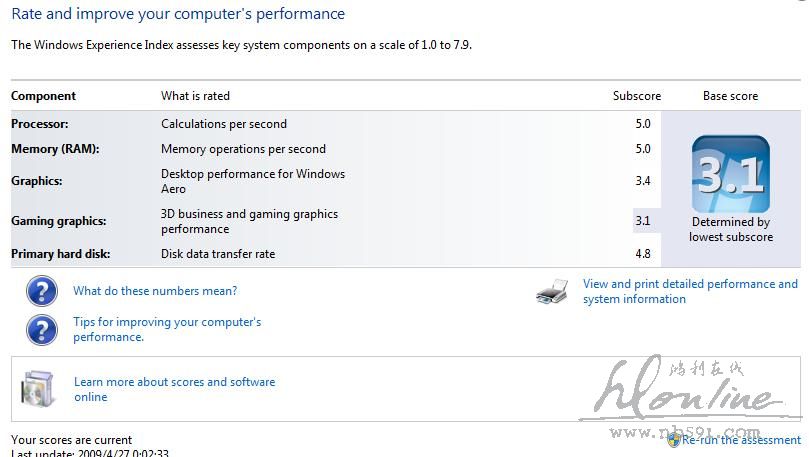Screen dimensions: 809x457
Task: Open 'View and print detailed performance' link
Action: (690, 291)
